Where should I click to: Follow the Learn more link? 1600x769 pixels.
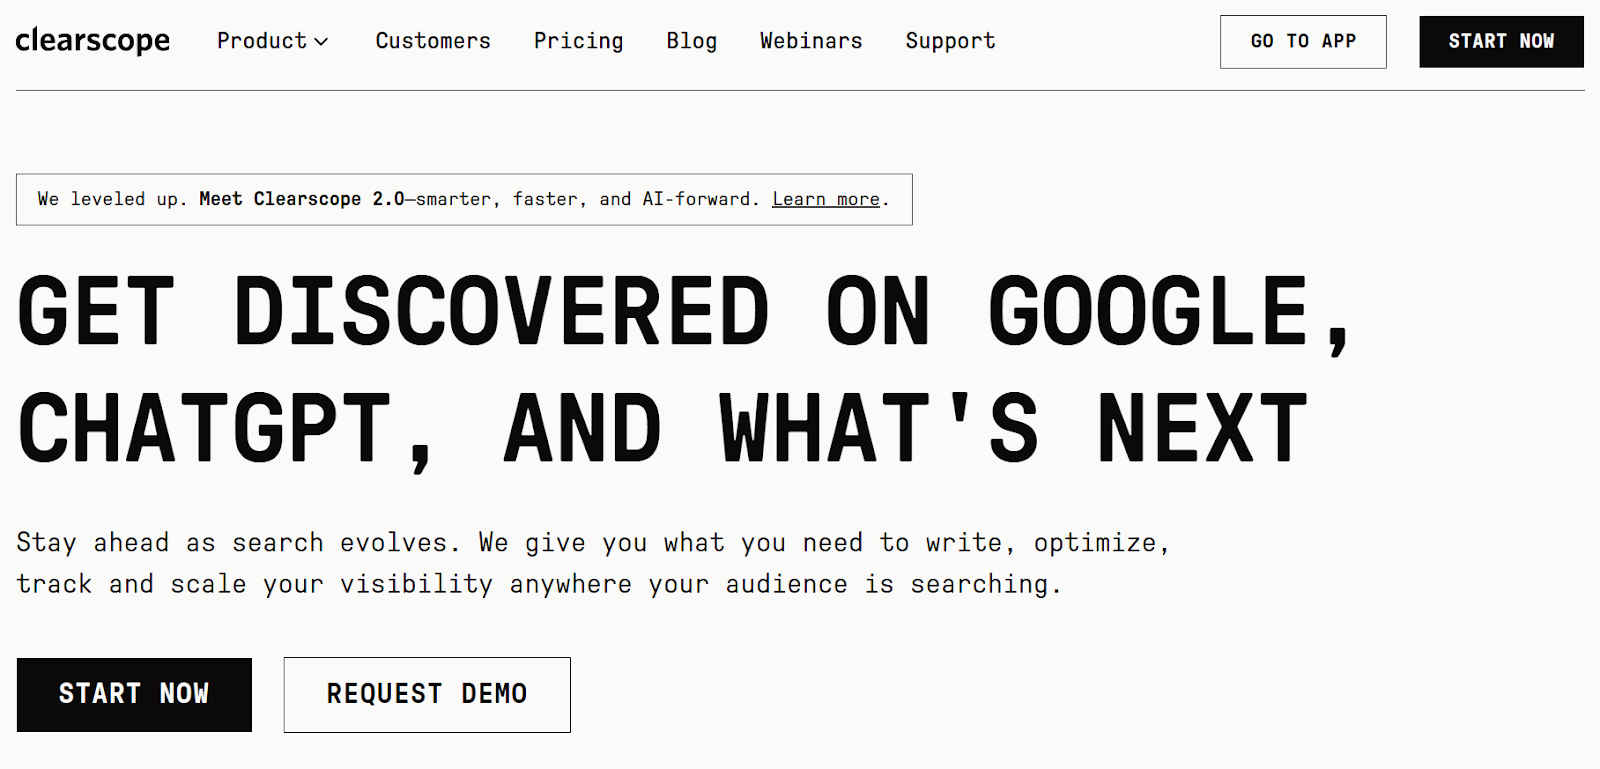tap(826, 199)
